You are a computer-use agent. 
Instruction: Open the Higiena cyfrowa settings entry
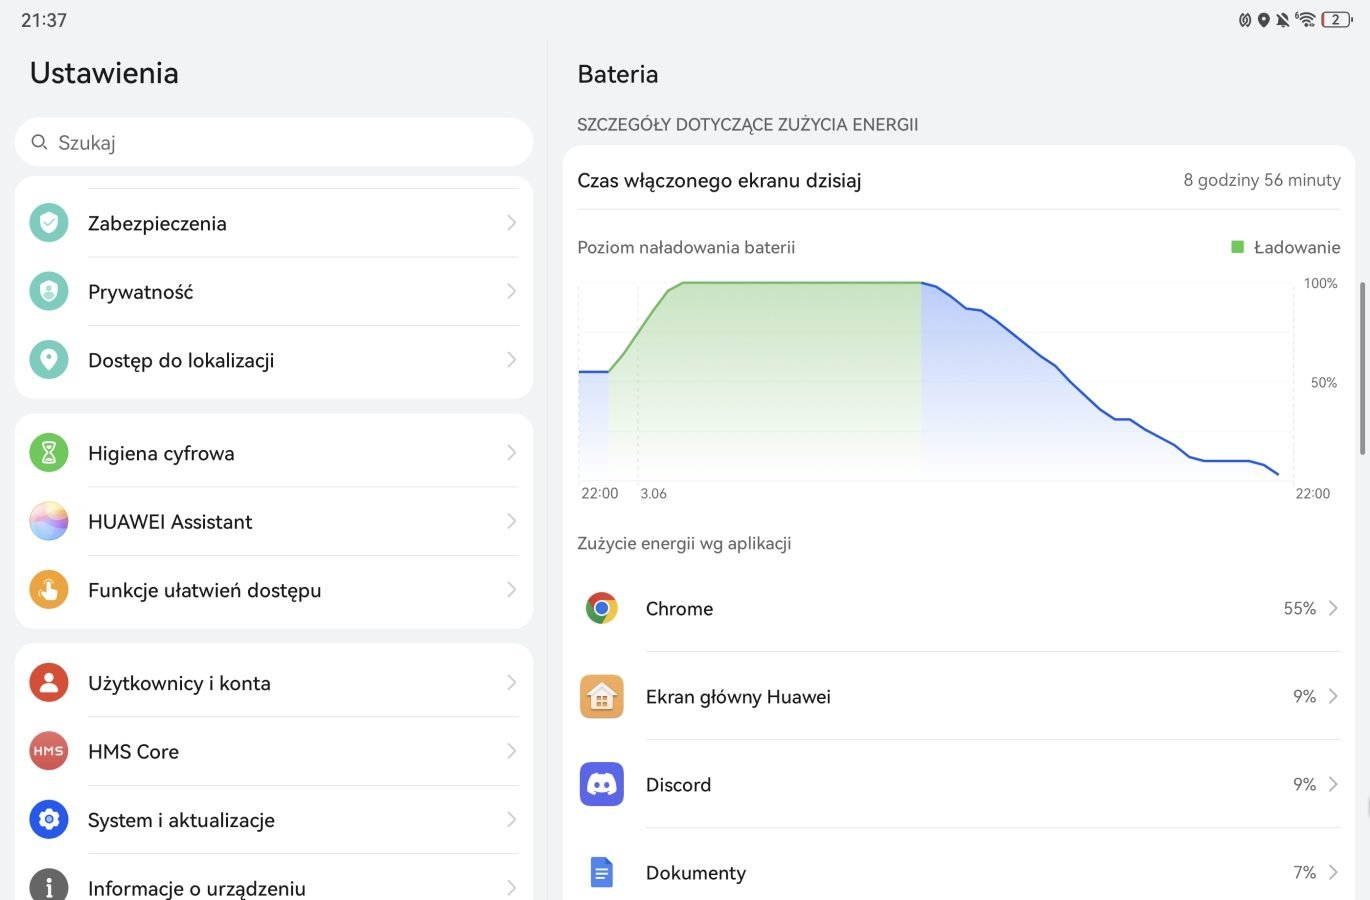point(274,453)
